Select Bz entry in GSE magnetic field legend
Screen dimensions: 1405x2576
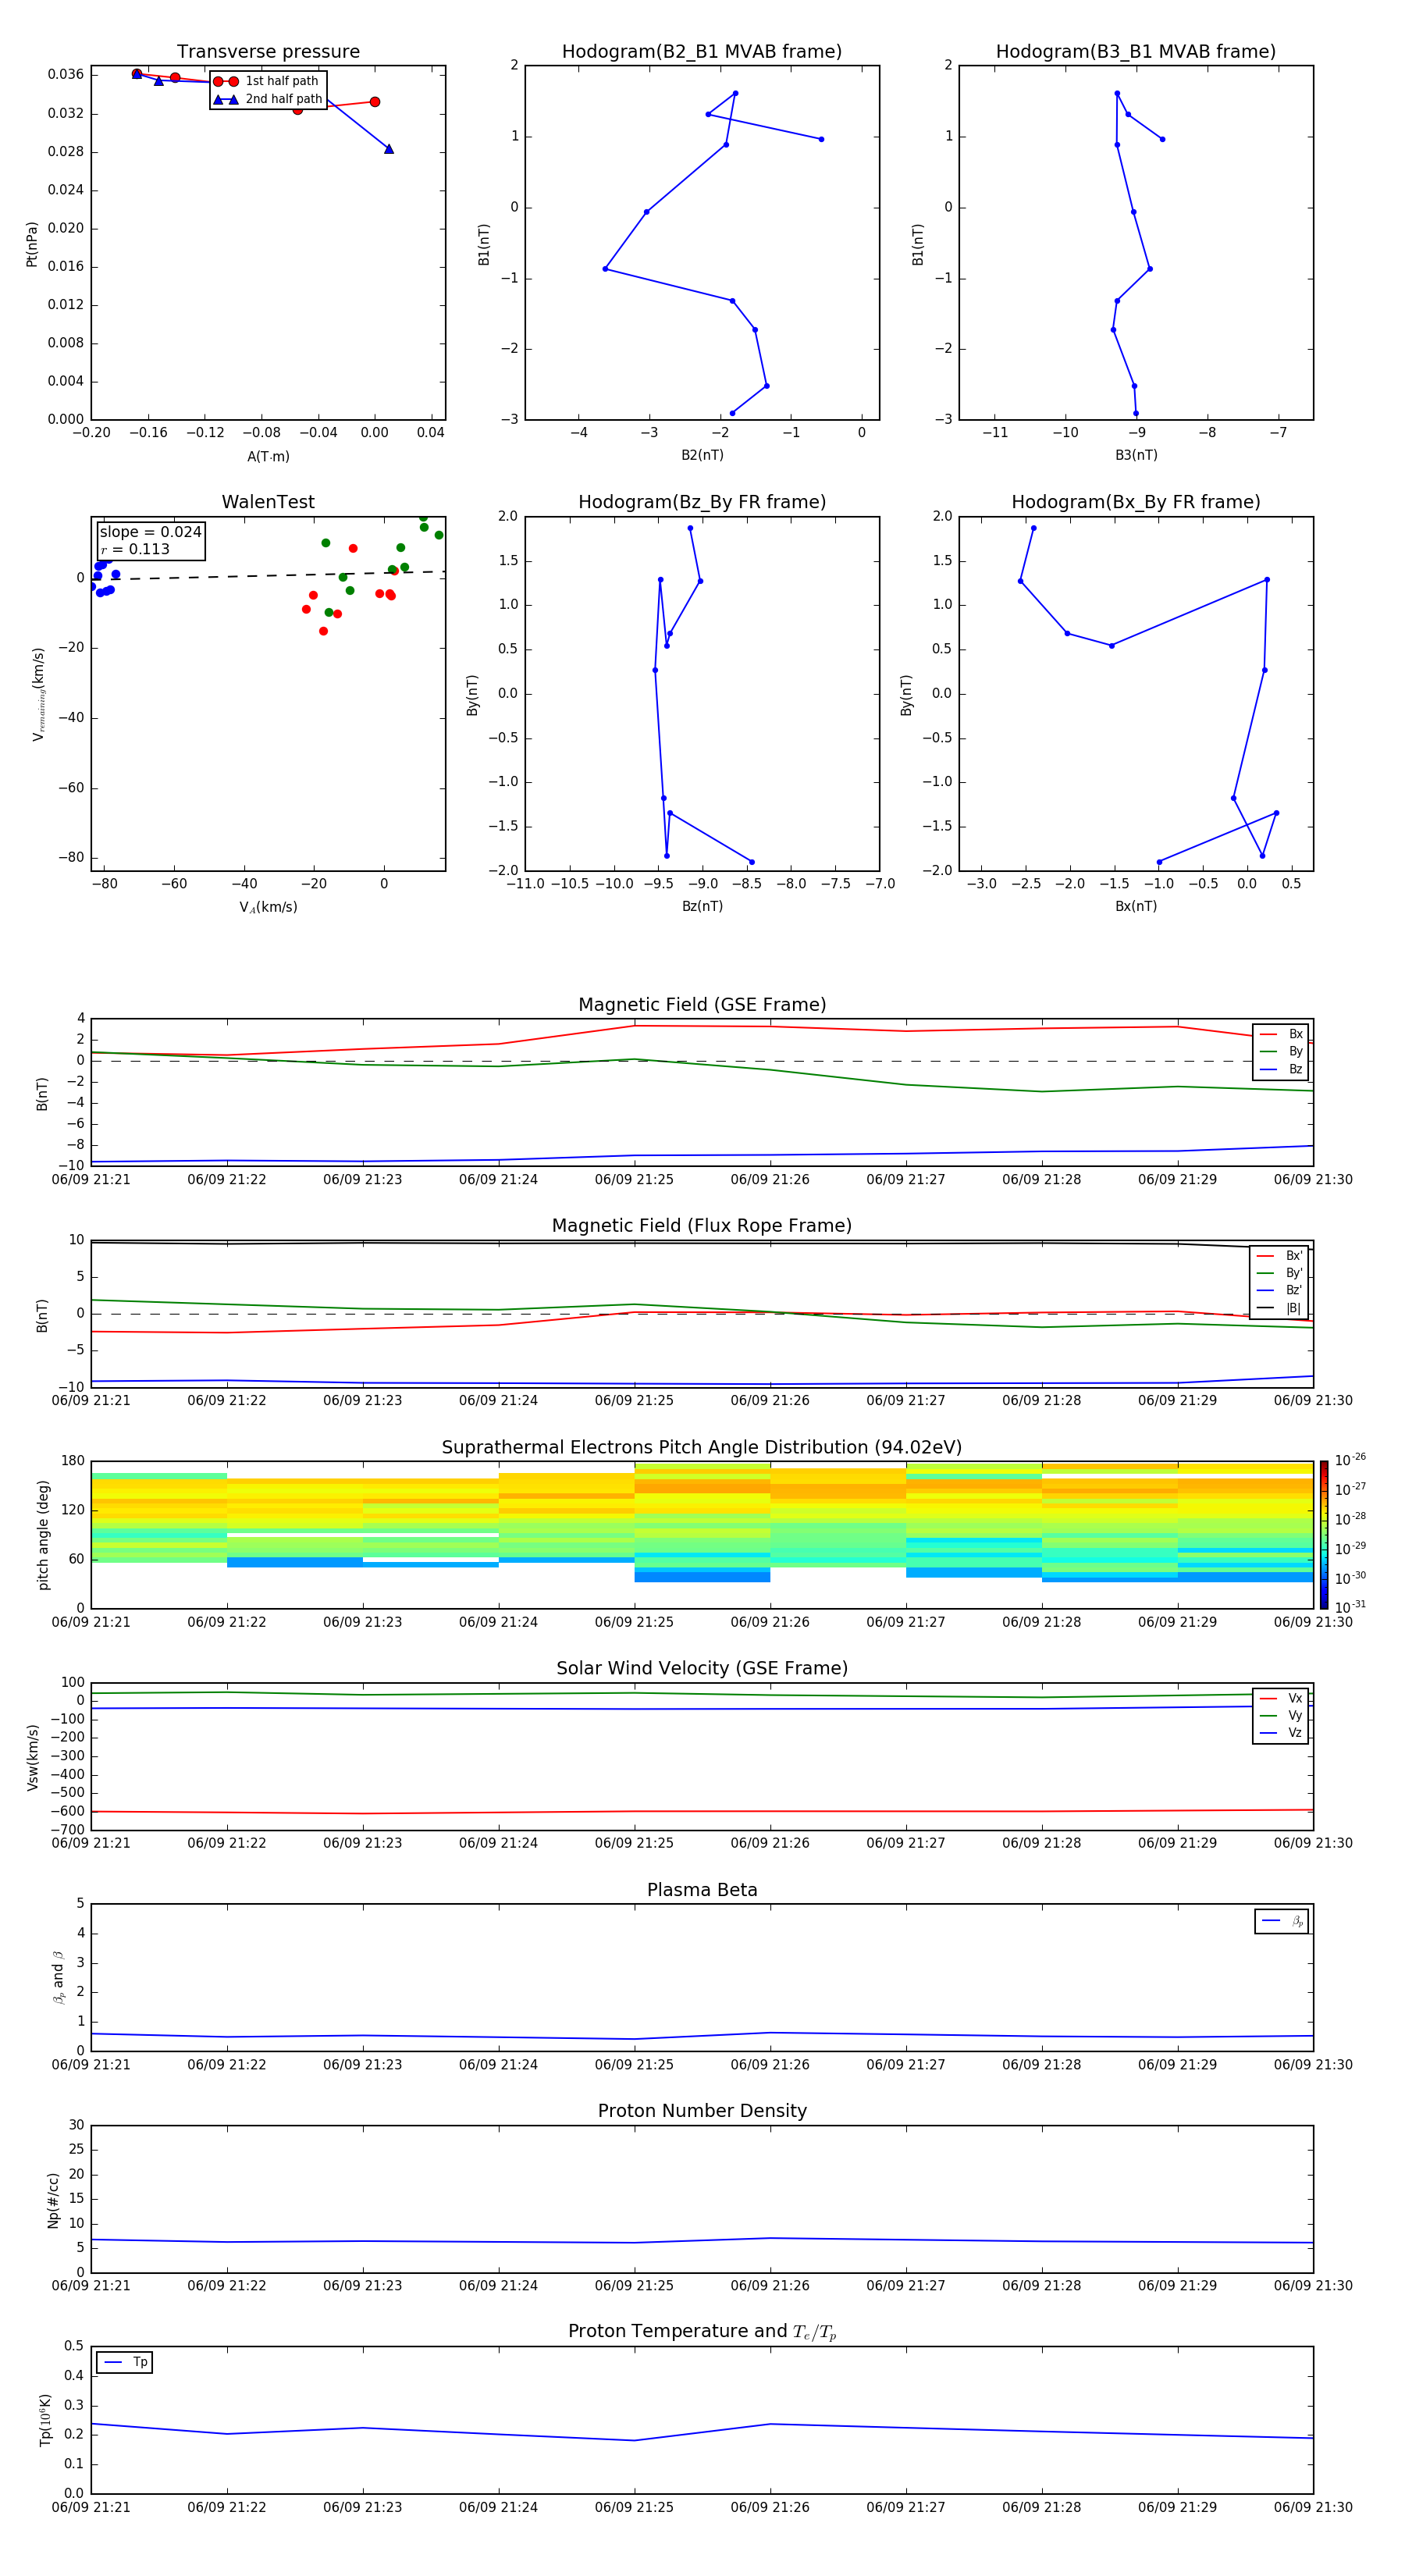pyautogui.click(x=1281, y=1069)
